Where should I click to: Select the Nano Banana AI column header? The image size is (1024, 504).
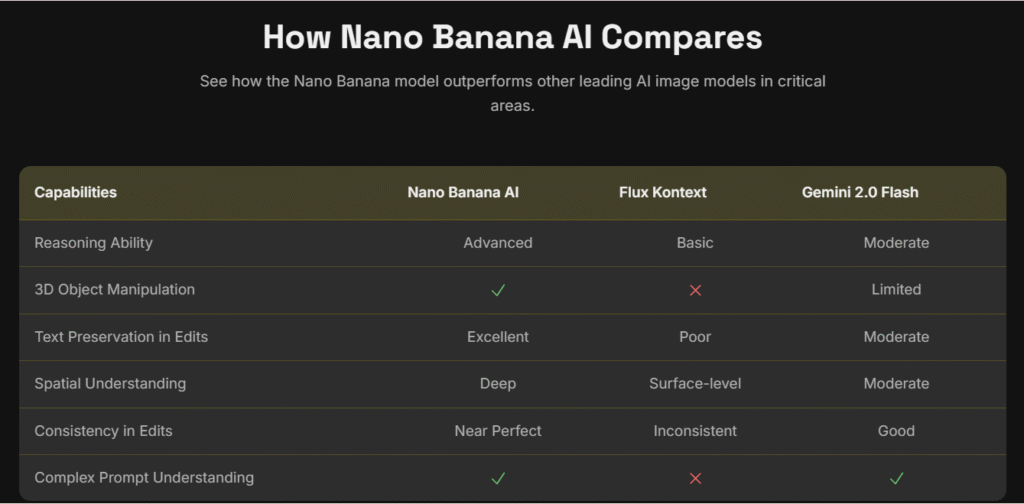pos(464,193)
